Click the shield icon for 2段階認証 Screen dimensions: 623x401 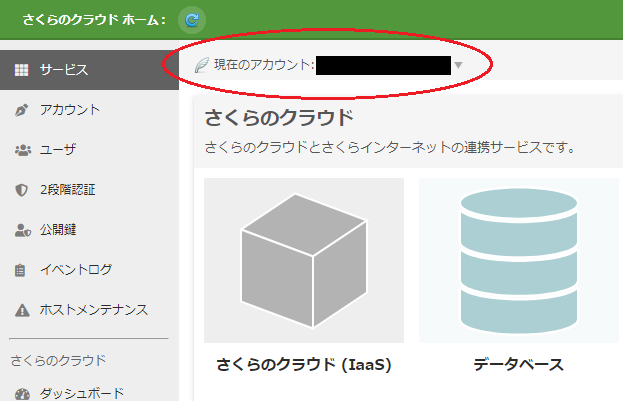coord(20,190)
